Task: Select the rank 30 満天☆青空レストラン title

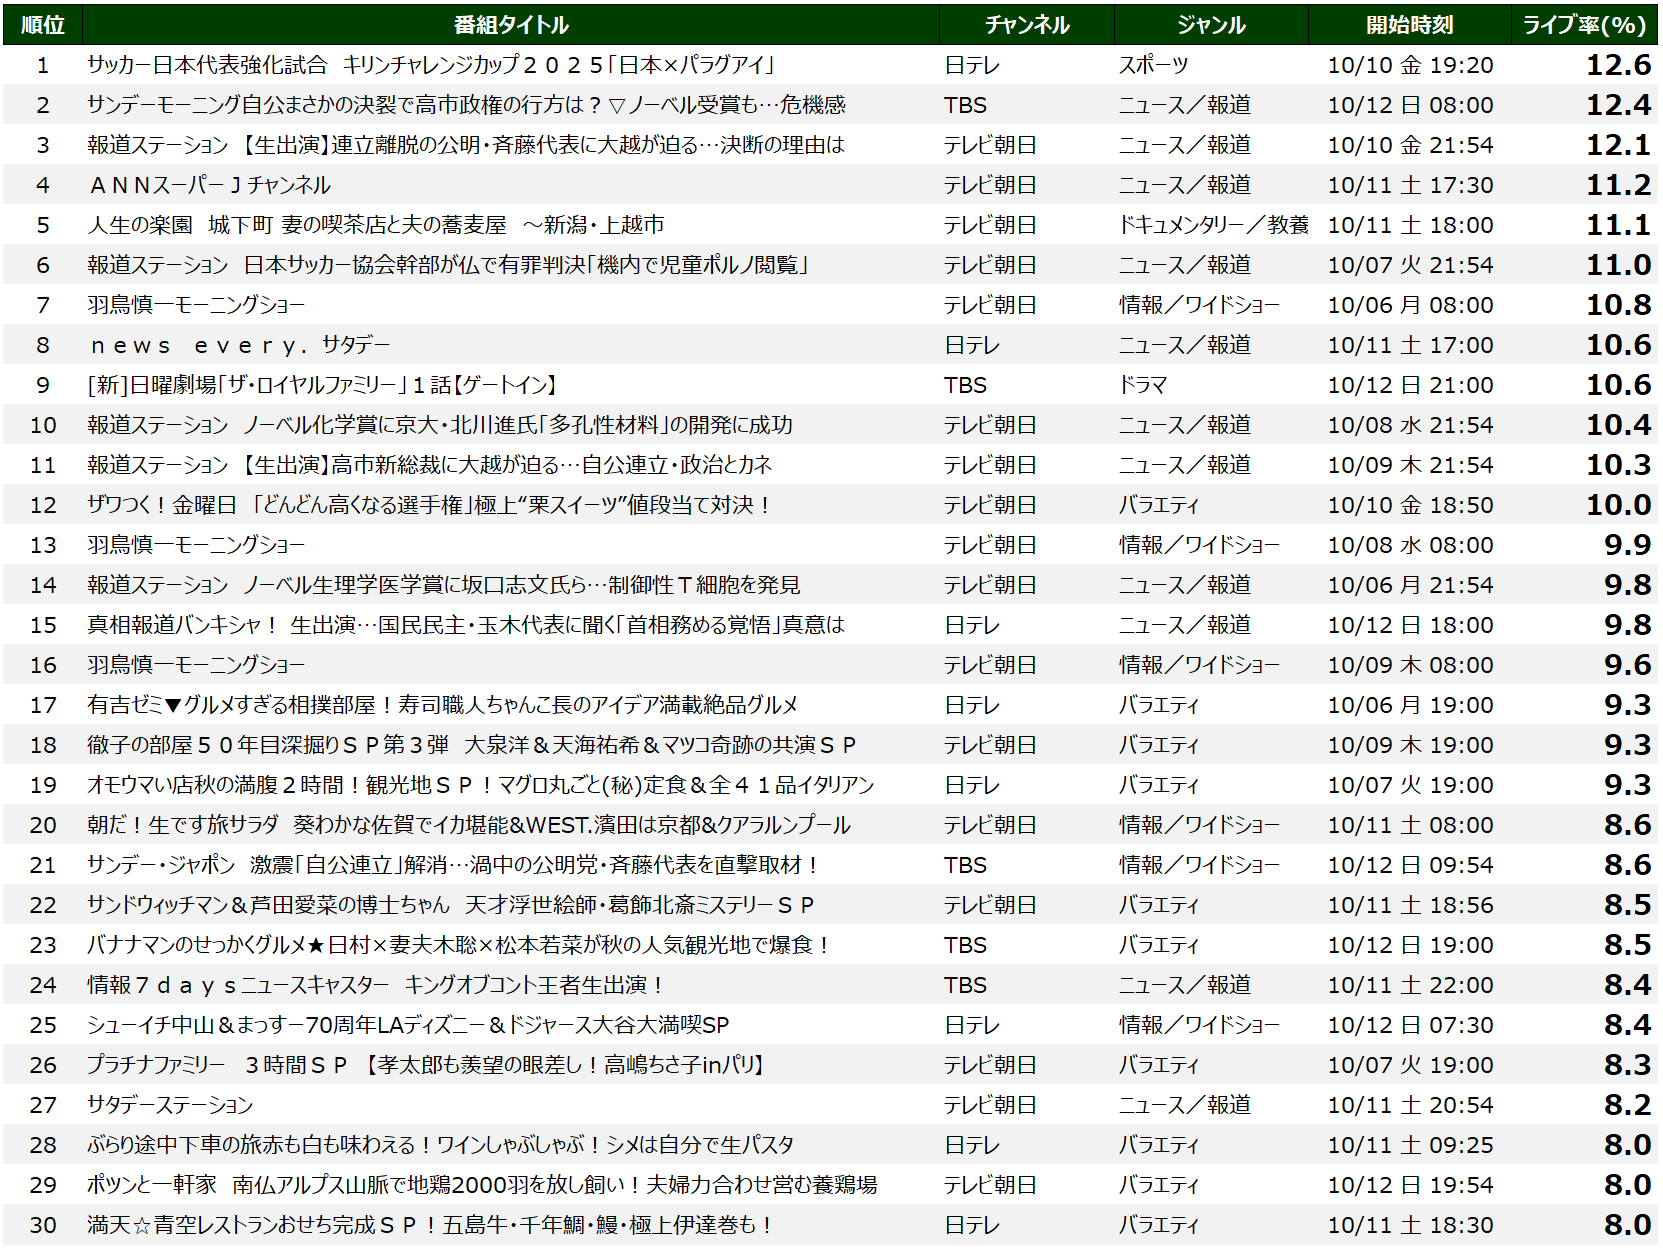Action: point(429,1225)
